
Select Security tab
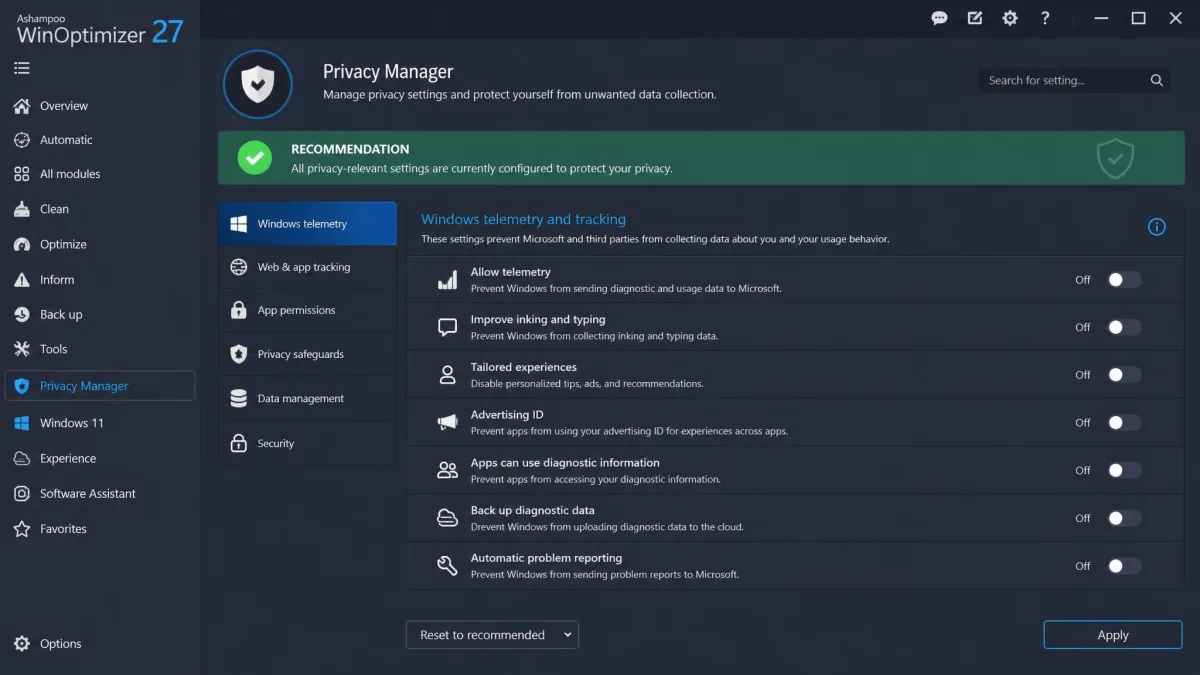(x=308, y=443)
